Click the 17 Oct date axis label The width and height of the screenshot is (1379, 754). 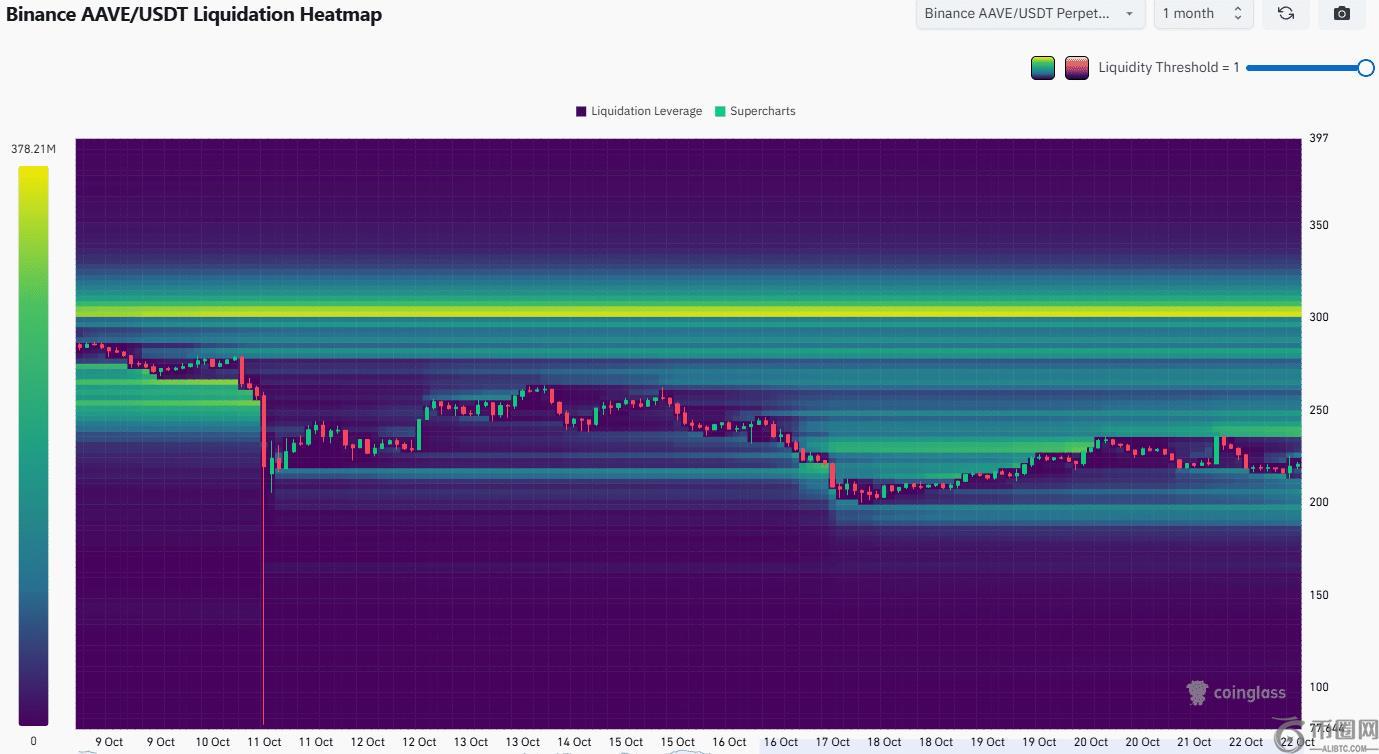pos(832,742)
